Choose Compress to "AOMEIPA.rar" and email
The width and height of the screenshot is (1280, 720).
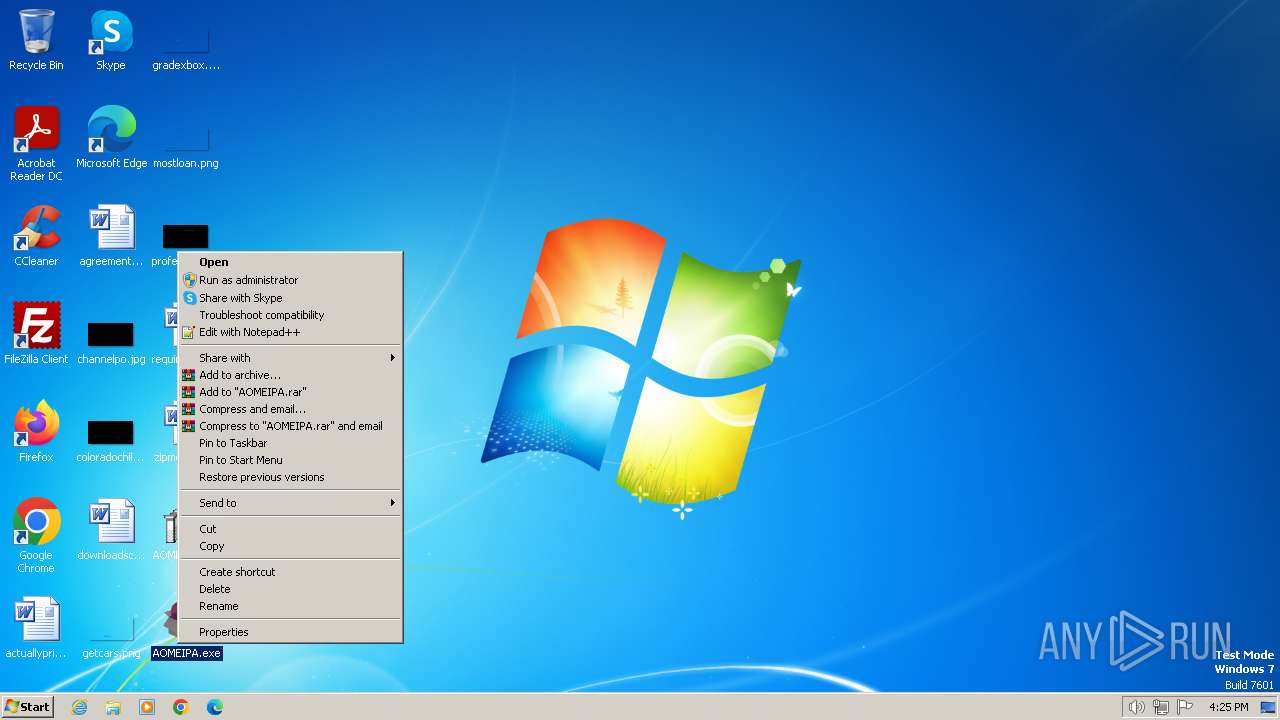click(x=290, y=426)
